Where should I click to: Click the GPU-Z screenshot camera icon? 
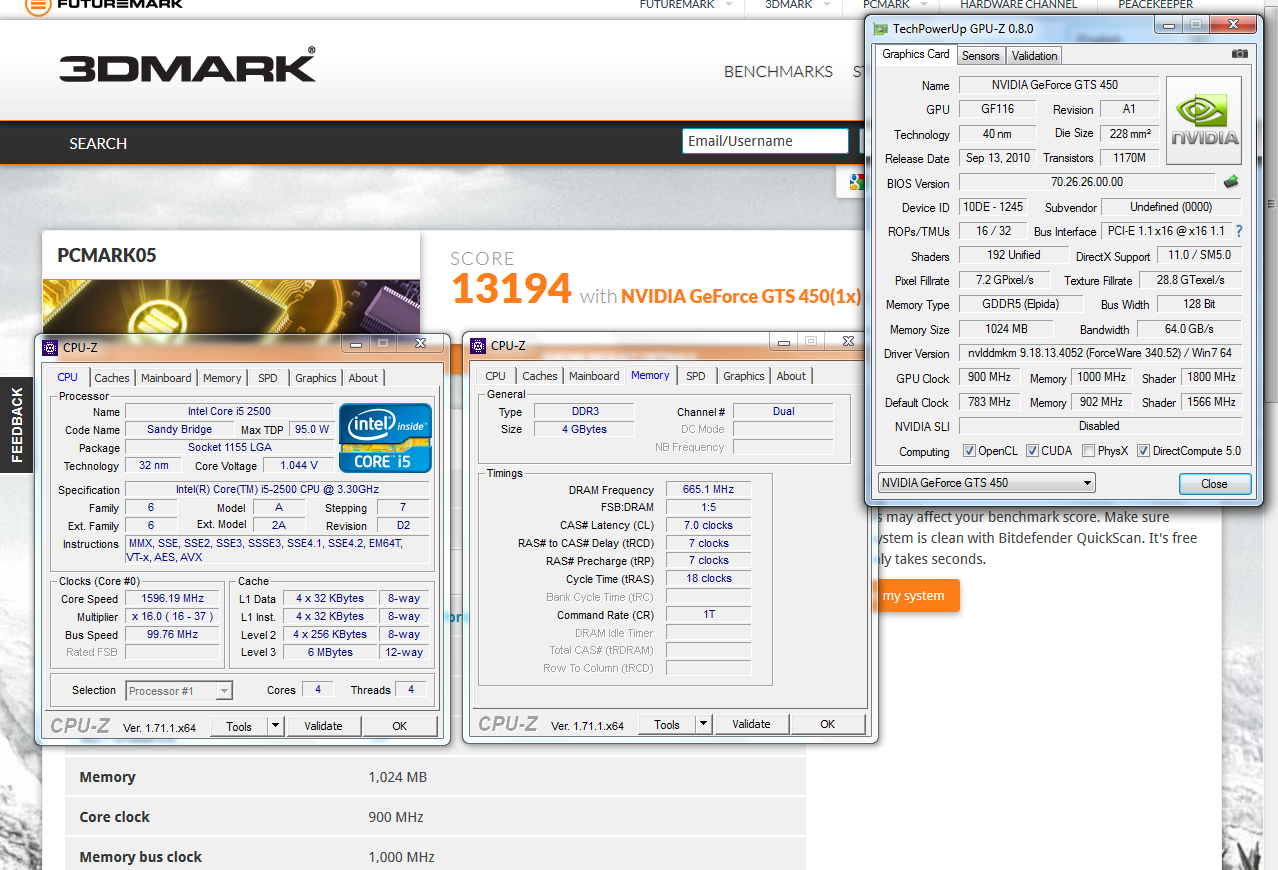coord(1240,54)
